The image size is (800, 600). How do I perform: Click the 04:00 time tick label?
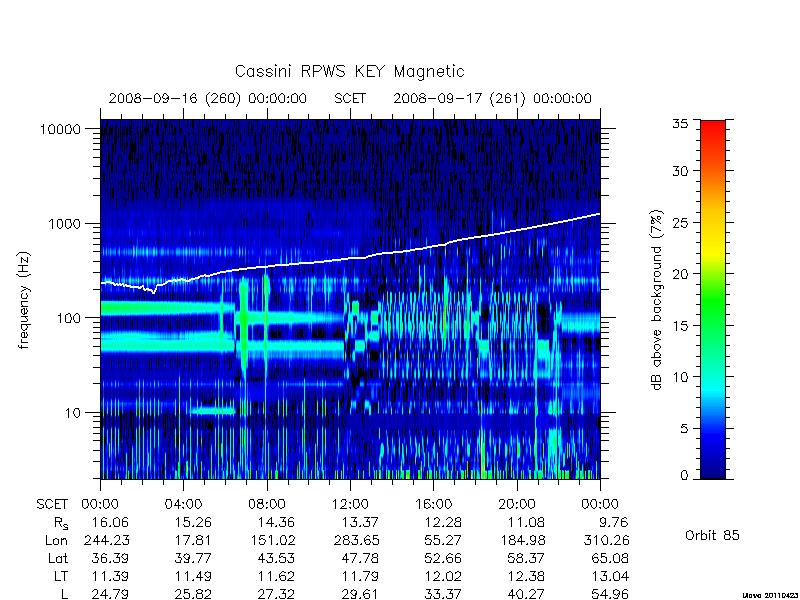(183, 505)
